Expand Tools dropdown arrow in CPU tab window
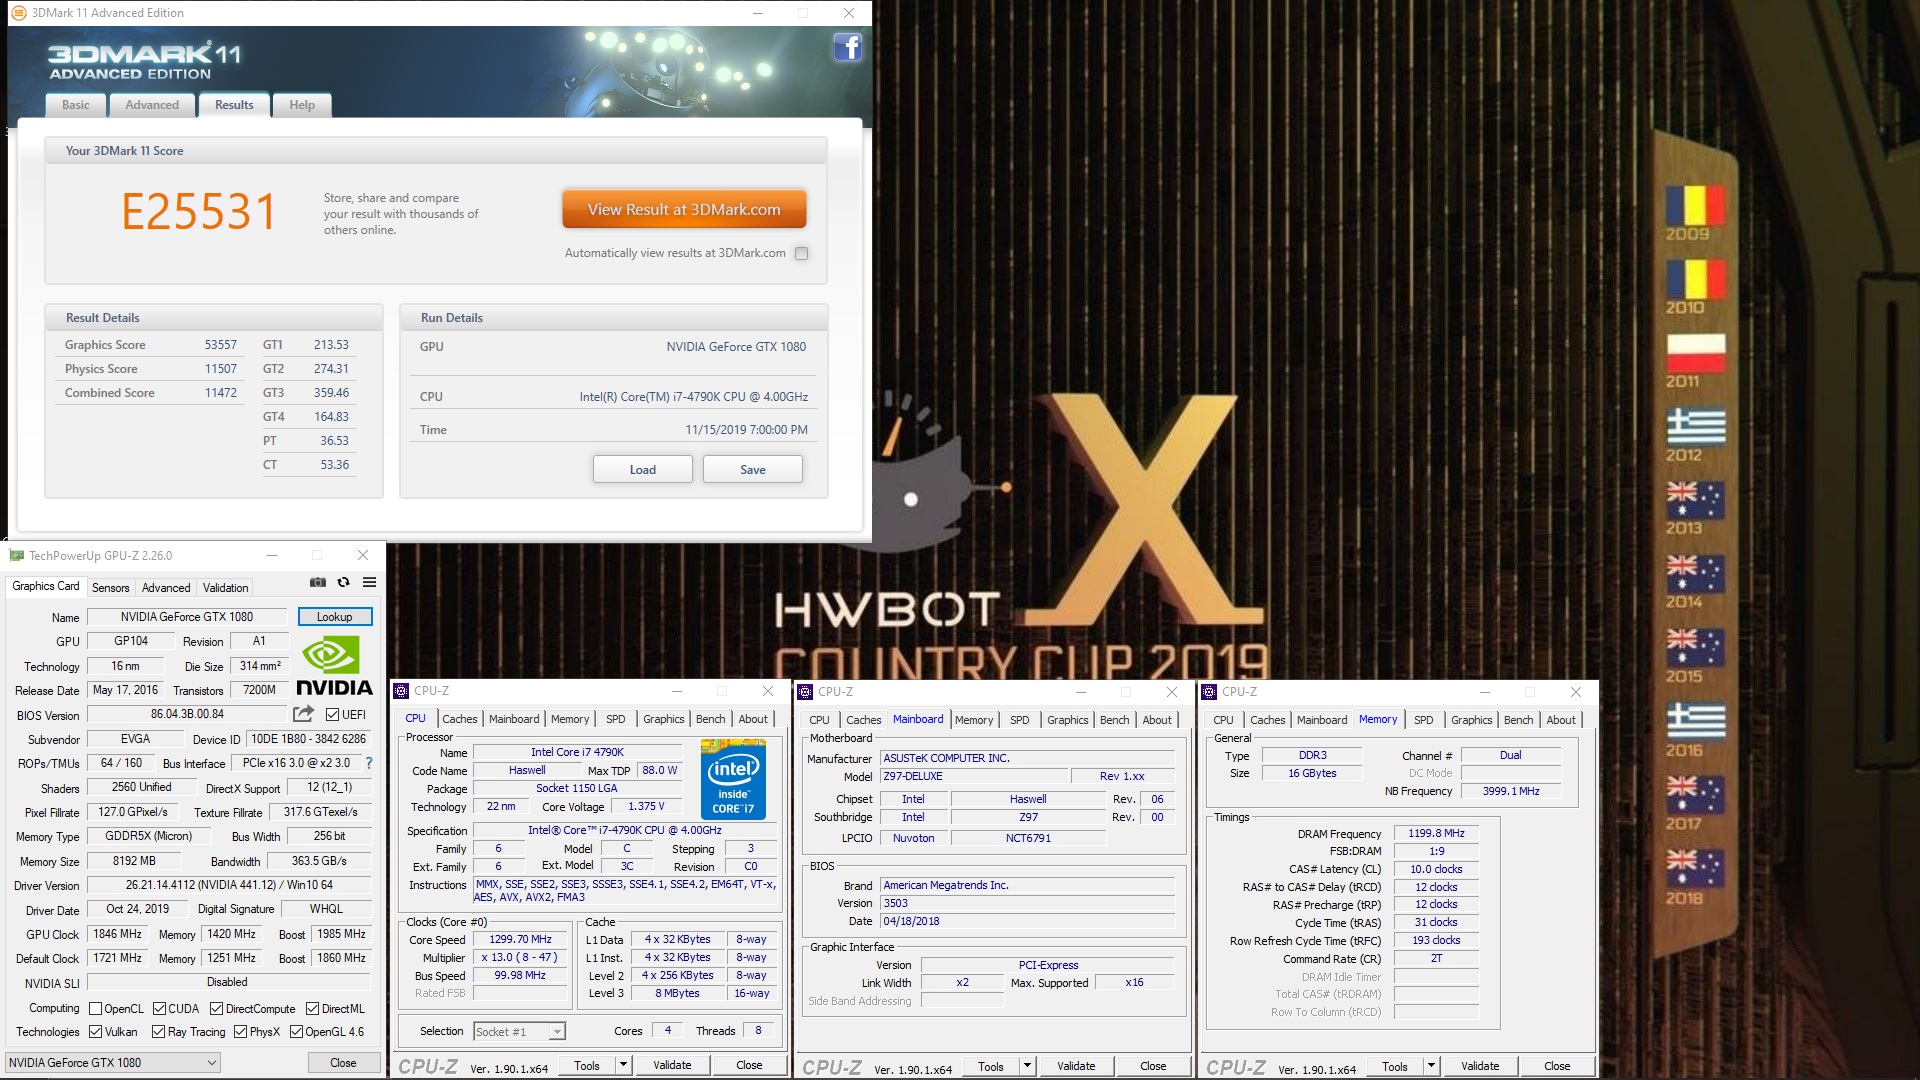The image size is (1920, 1080). click(623, 1065)
